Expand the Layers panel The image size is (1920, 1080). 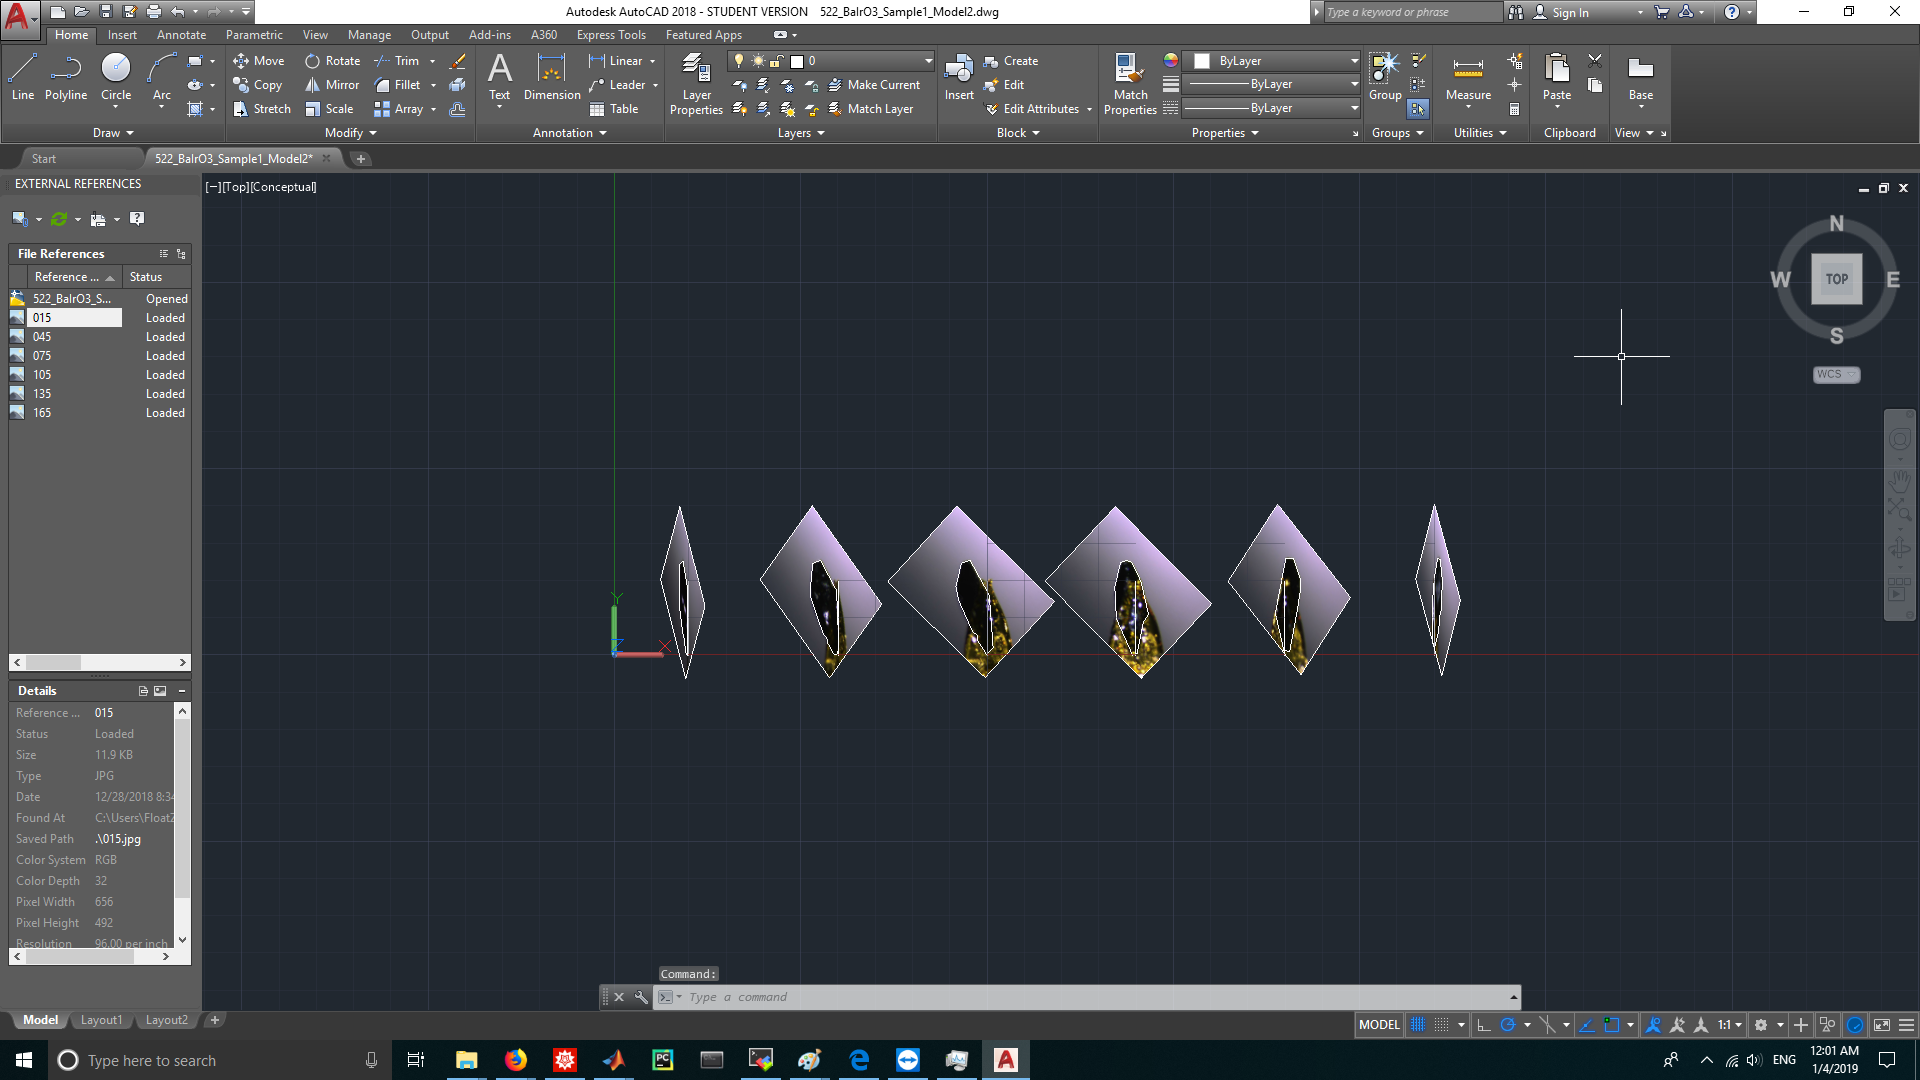800,133
